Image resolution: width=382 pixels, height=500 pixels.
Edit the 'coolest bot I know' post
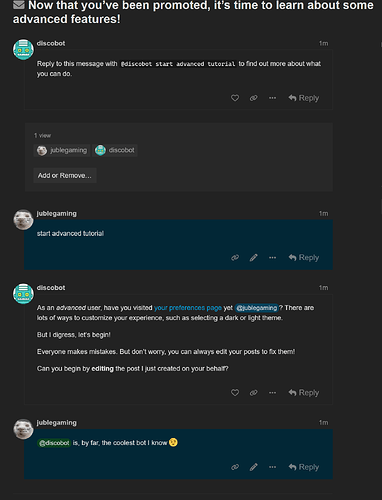[254, 467]
